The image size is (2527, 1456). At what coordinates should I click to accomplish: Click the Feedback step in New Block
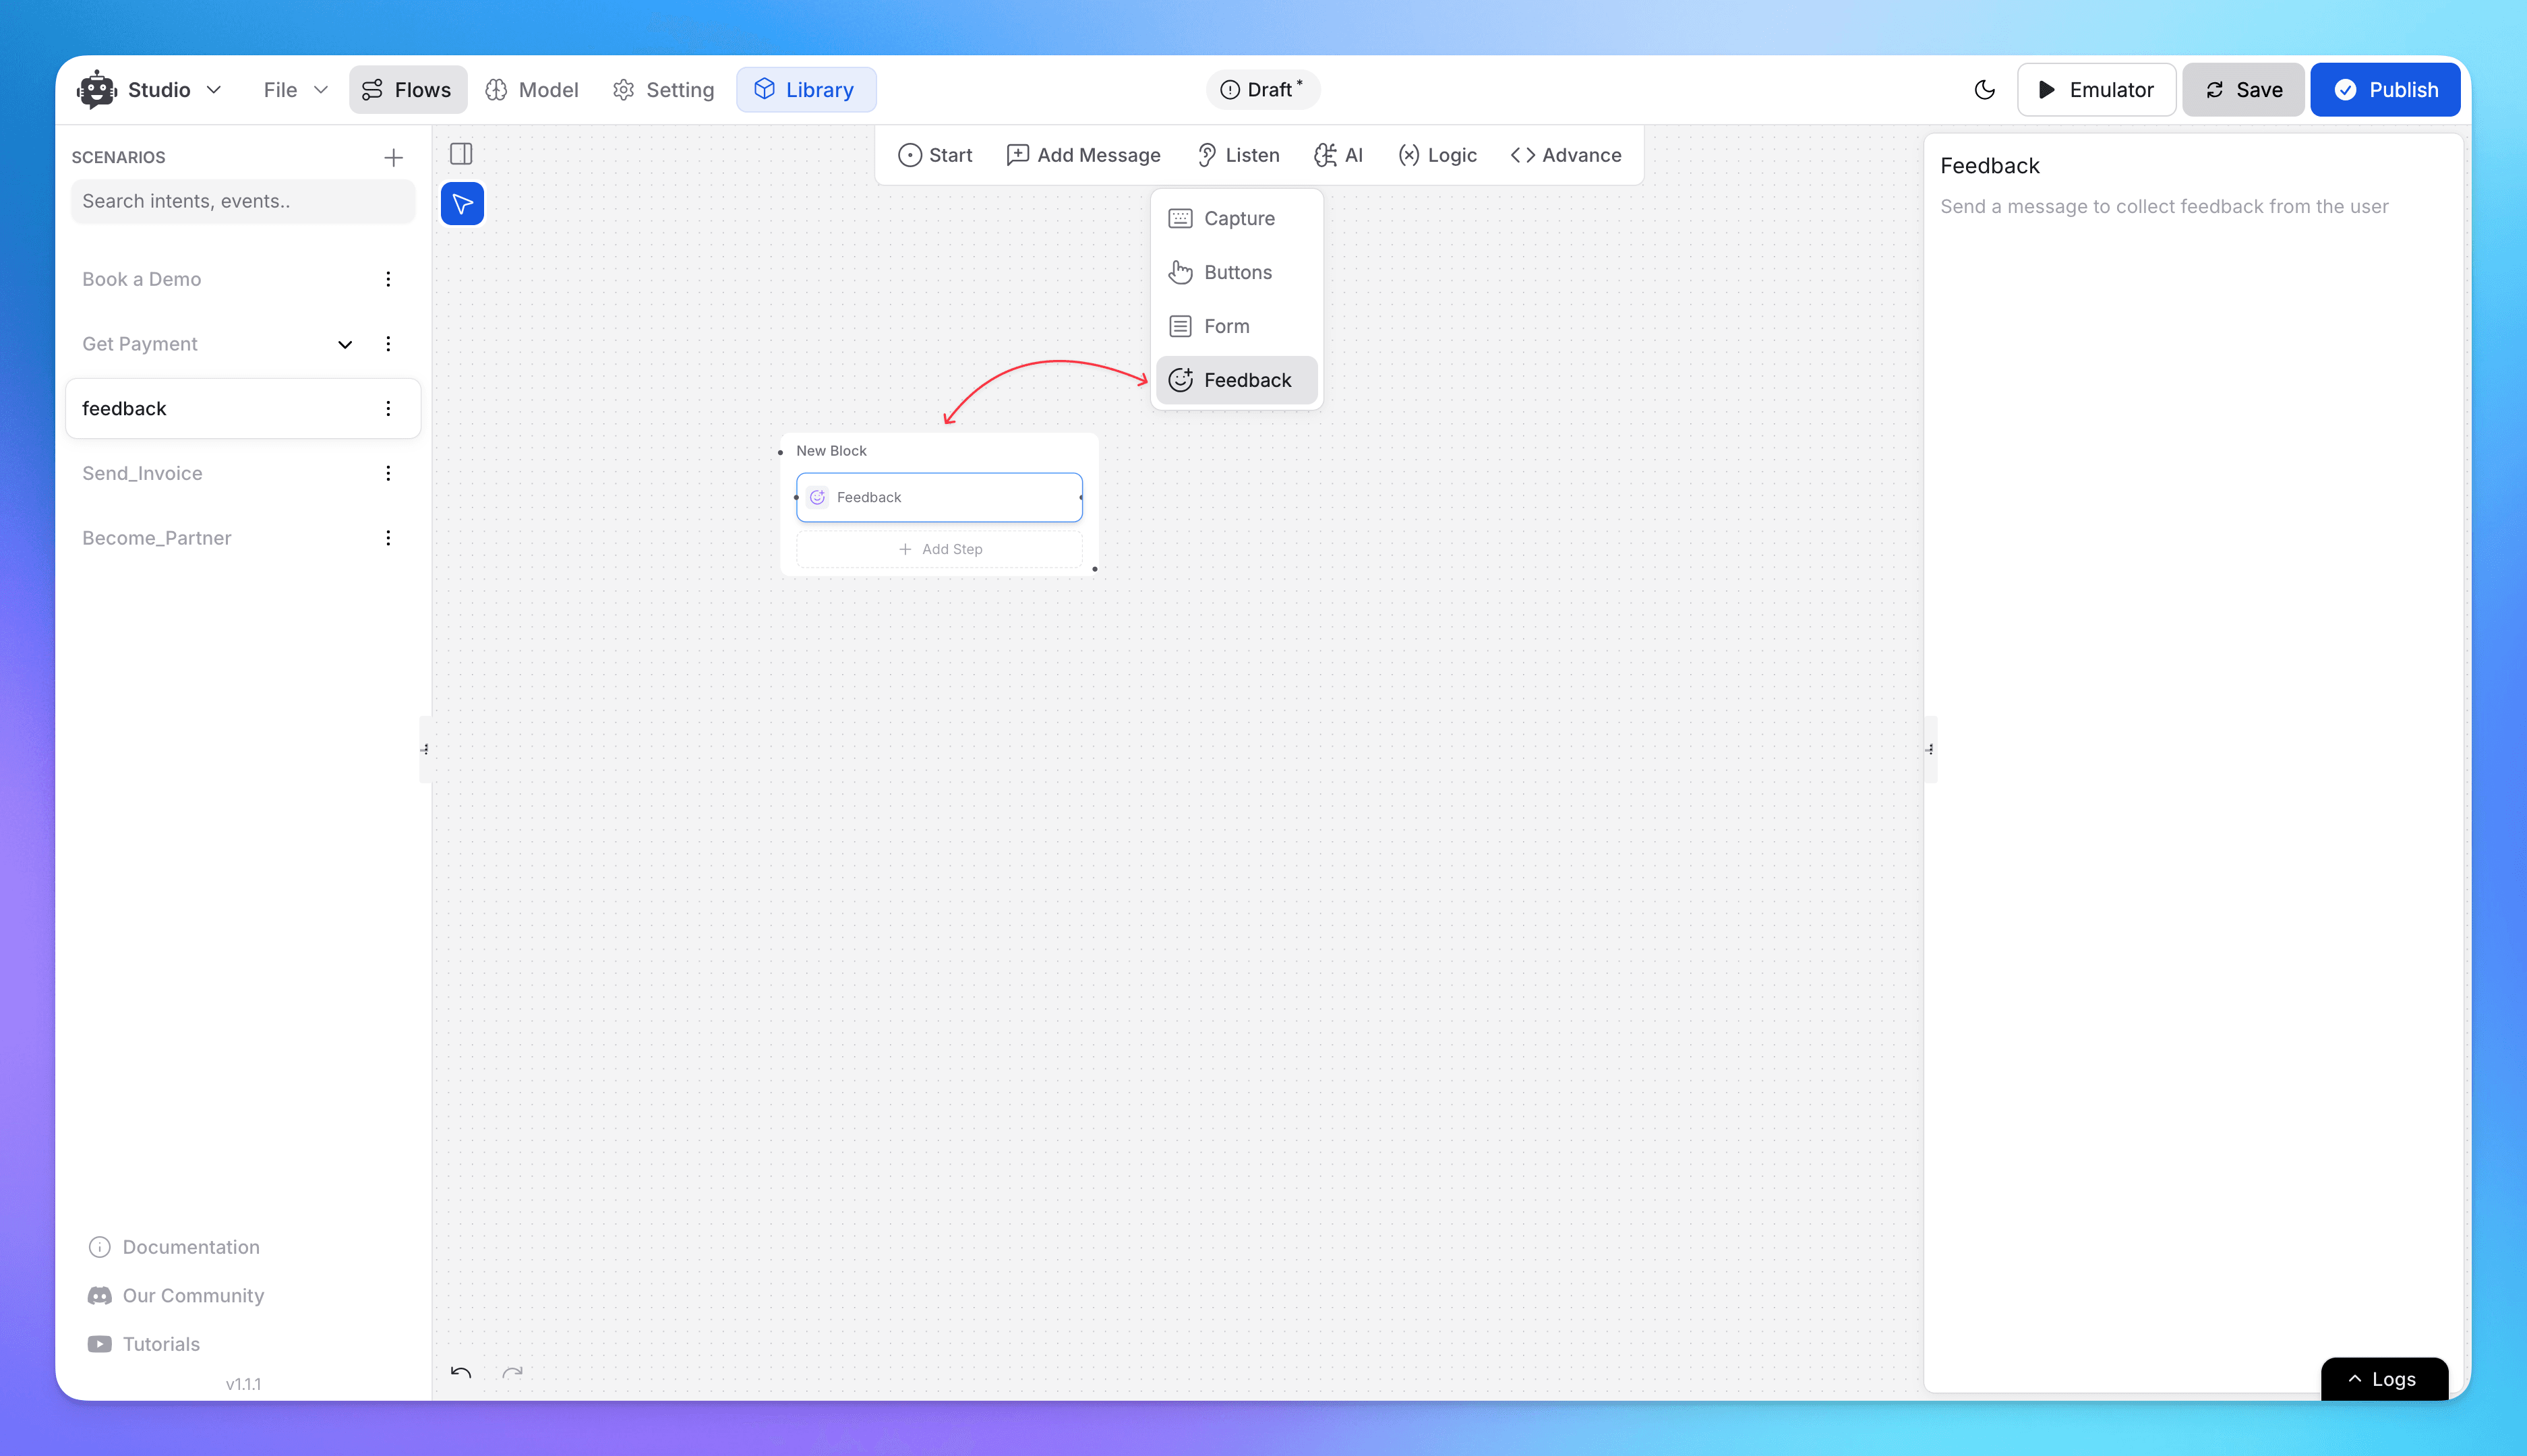[939, 497]
